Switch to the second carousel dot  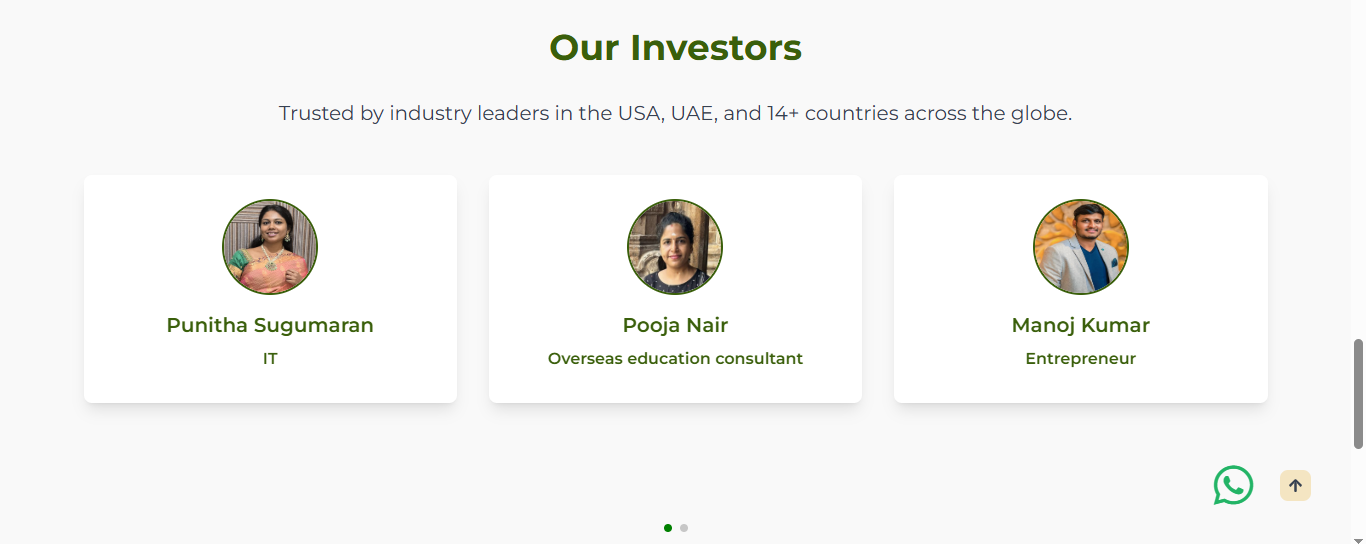(x=684, y=528)
